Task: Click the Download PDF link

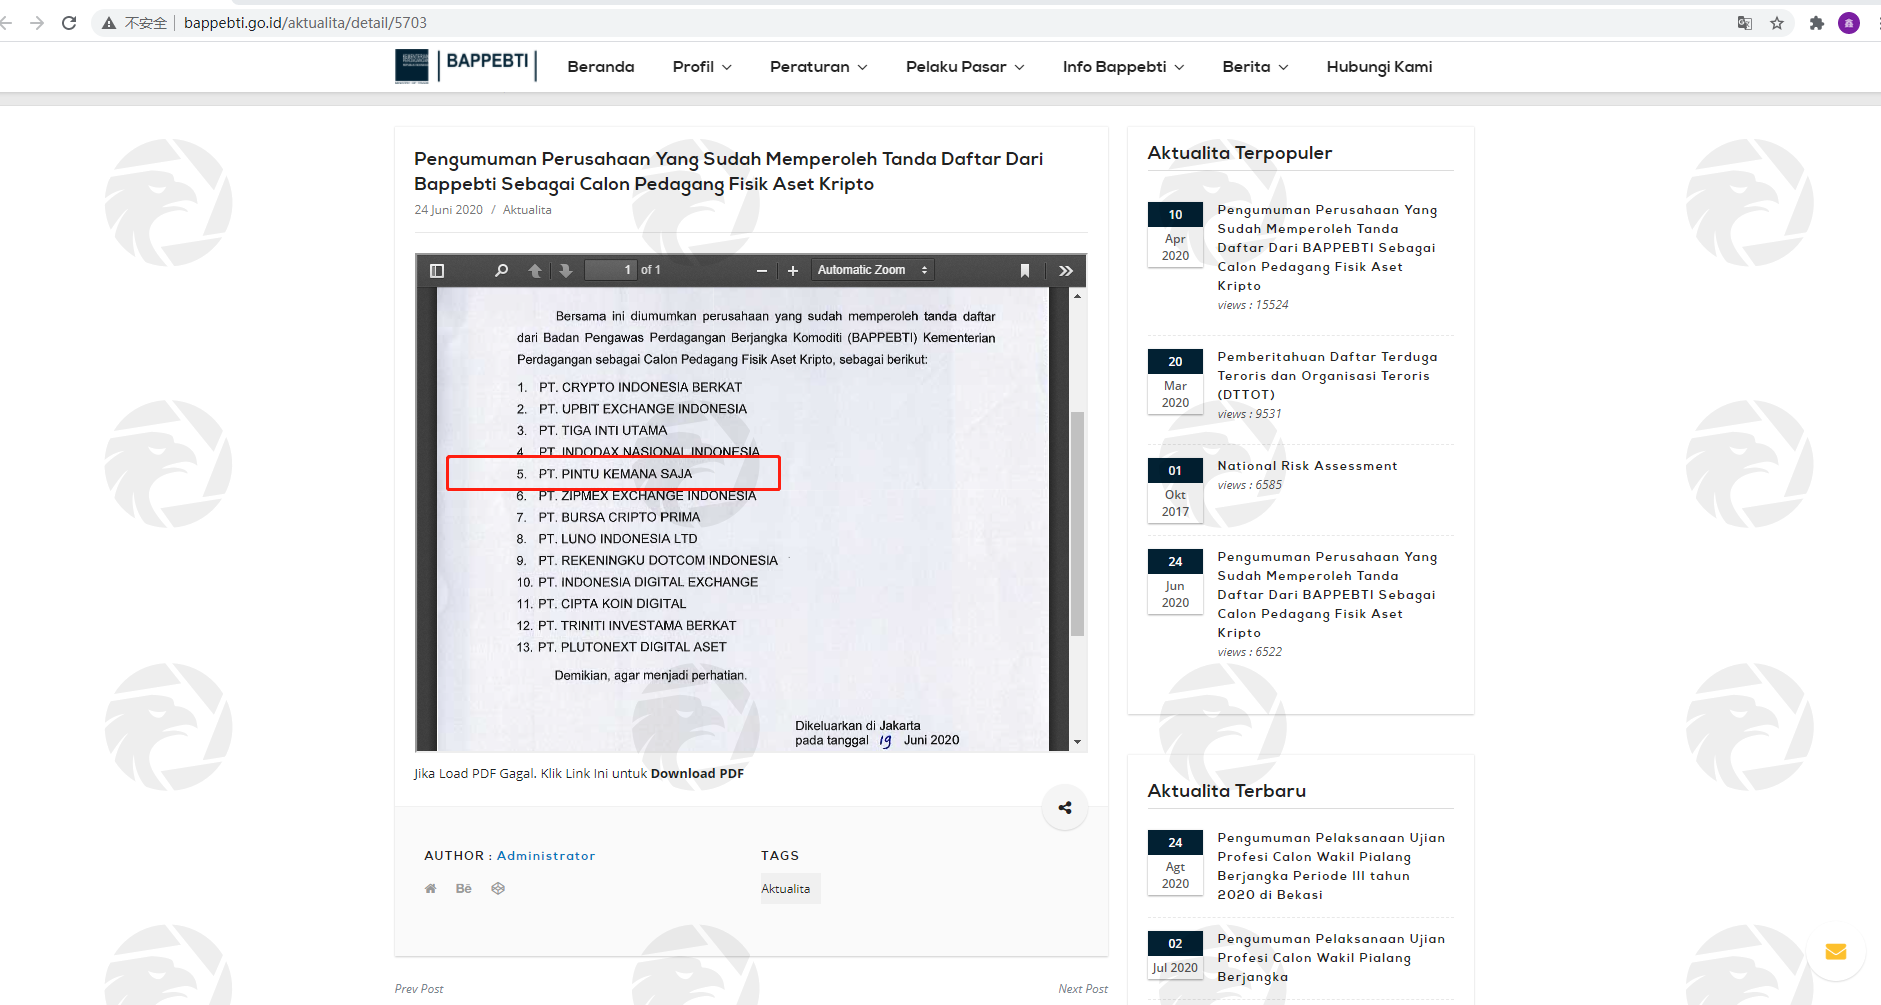Action: 697,774
